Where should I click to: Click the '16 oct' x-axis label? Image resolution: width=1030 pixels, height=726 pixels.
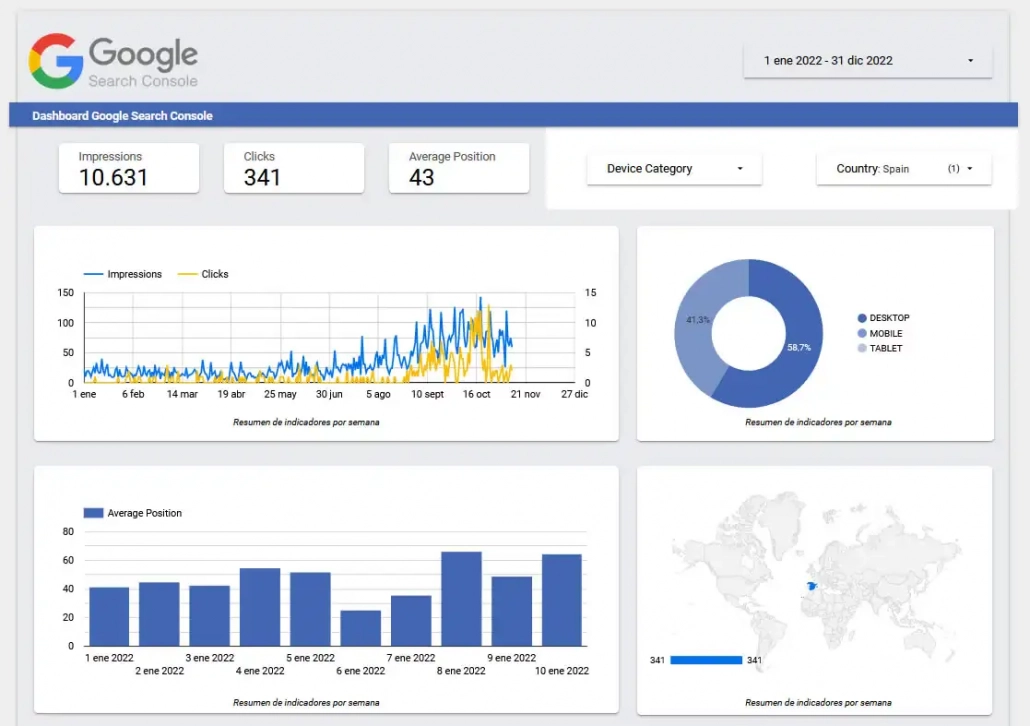click(x=476, y=394)
